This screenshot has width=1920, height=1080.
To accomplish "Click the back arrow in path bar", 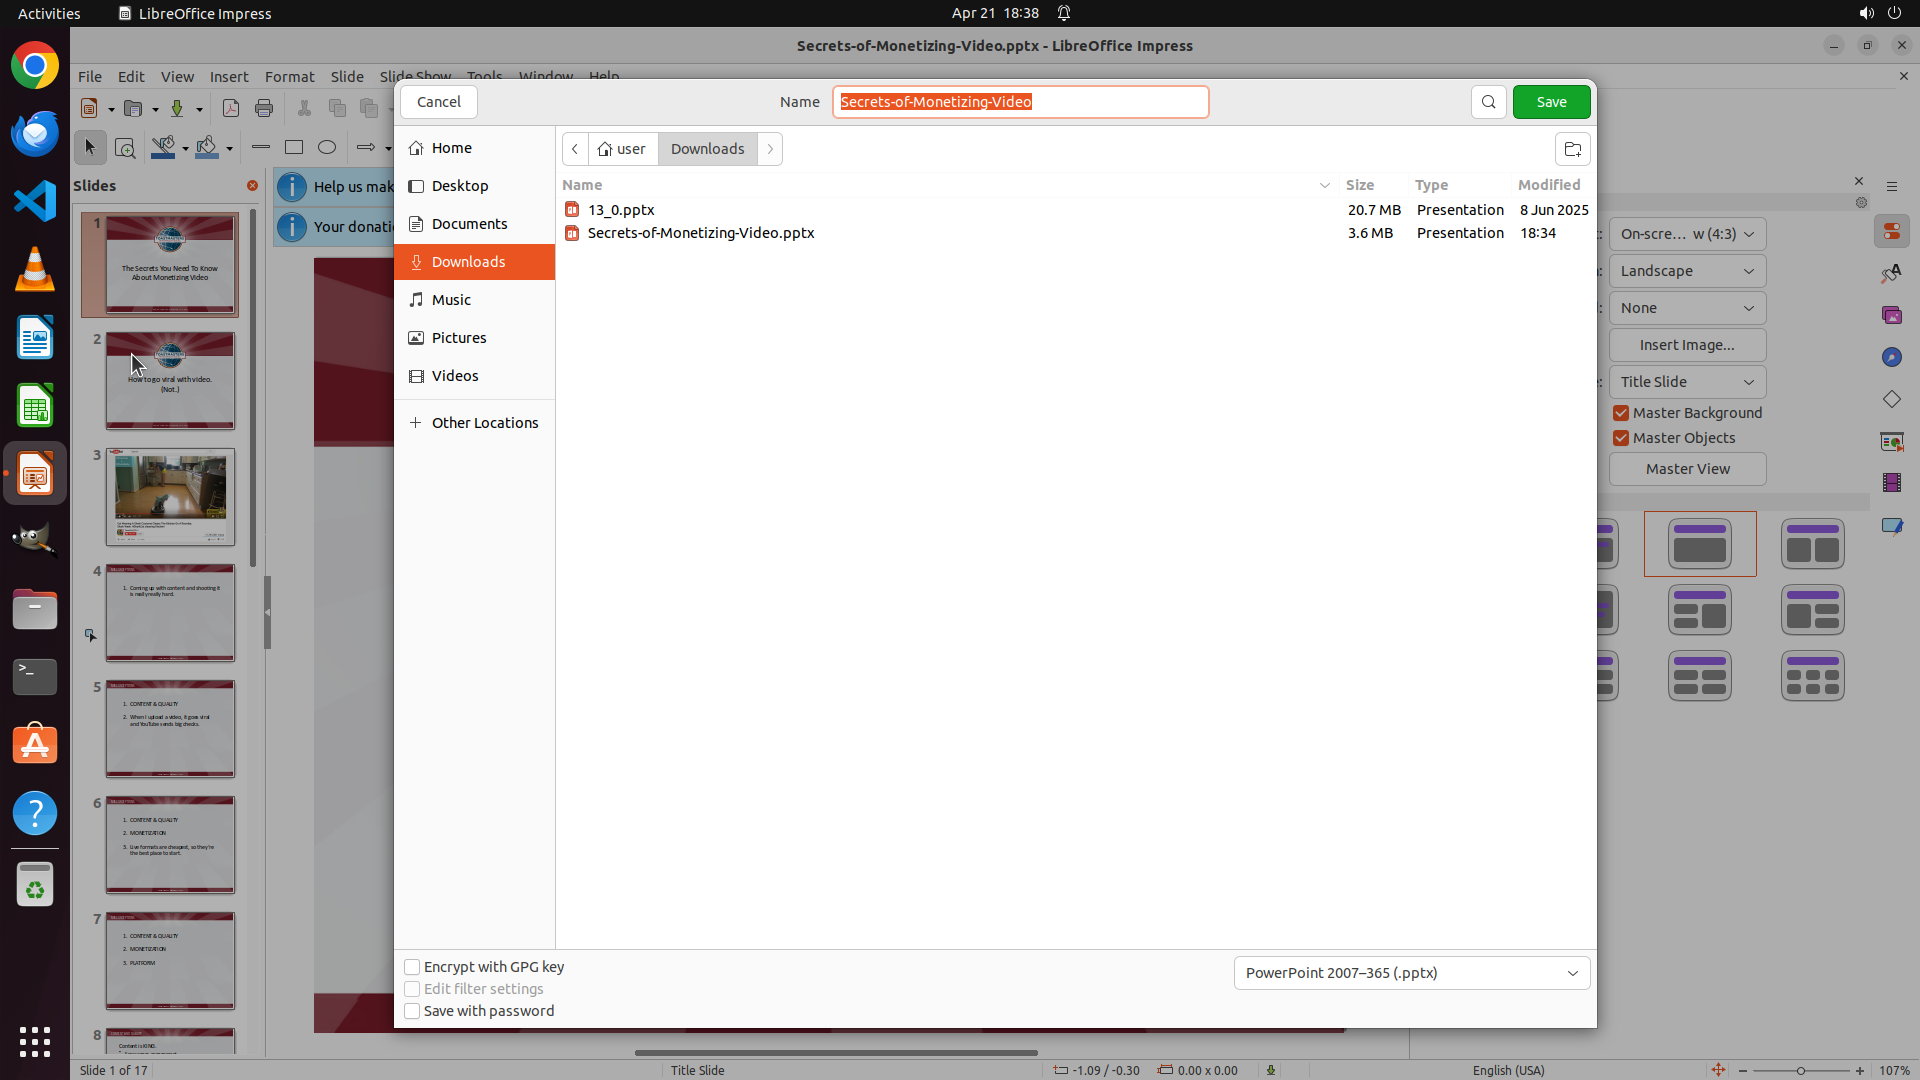I will point(575,149).
